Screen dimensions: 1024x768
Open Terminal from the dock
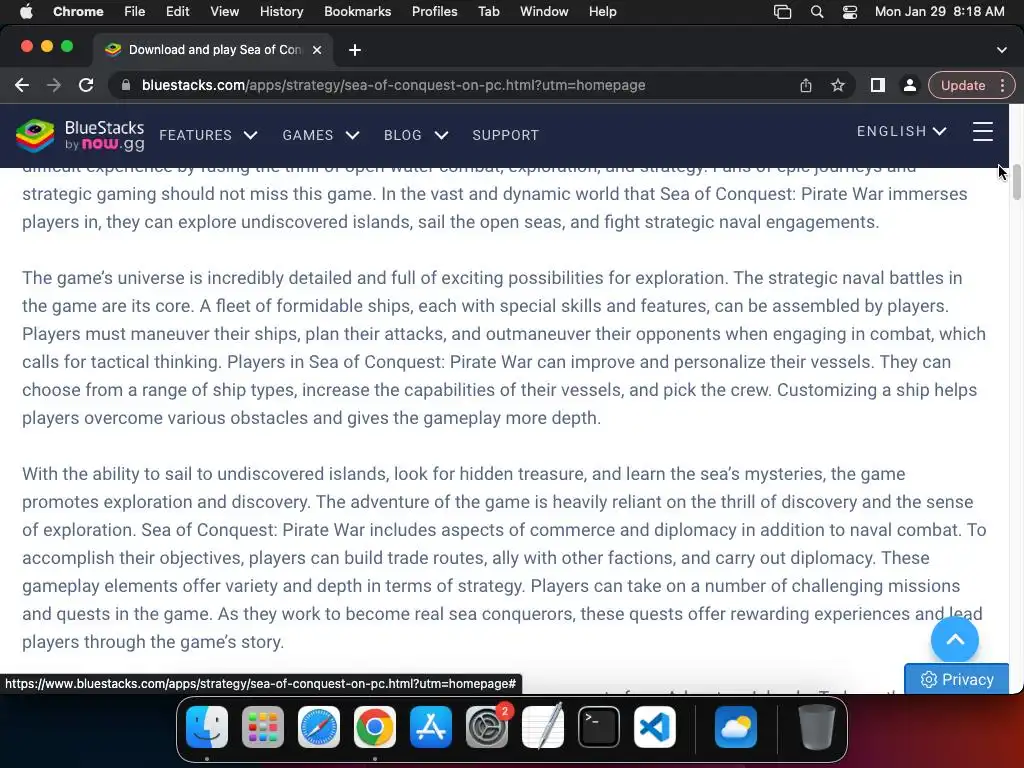tap(599, 727)
